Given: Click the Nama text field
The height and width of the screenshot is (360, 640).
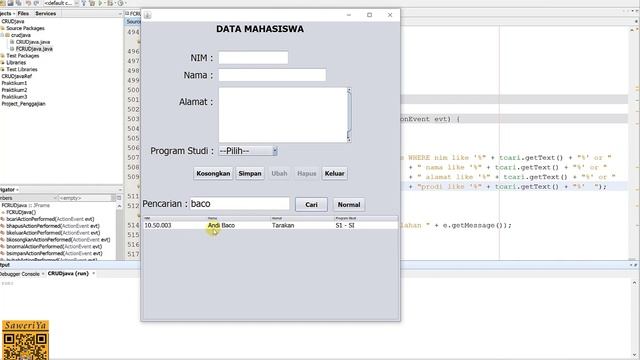Looking at the screenshot, I should [272, 75].
